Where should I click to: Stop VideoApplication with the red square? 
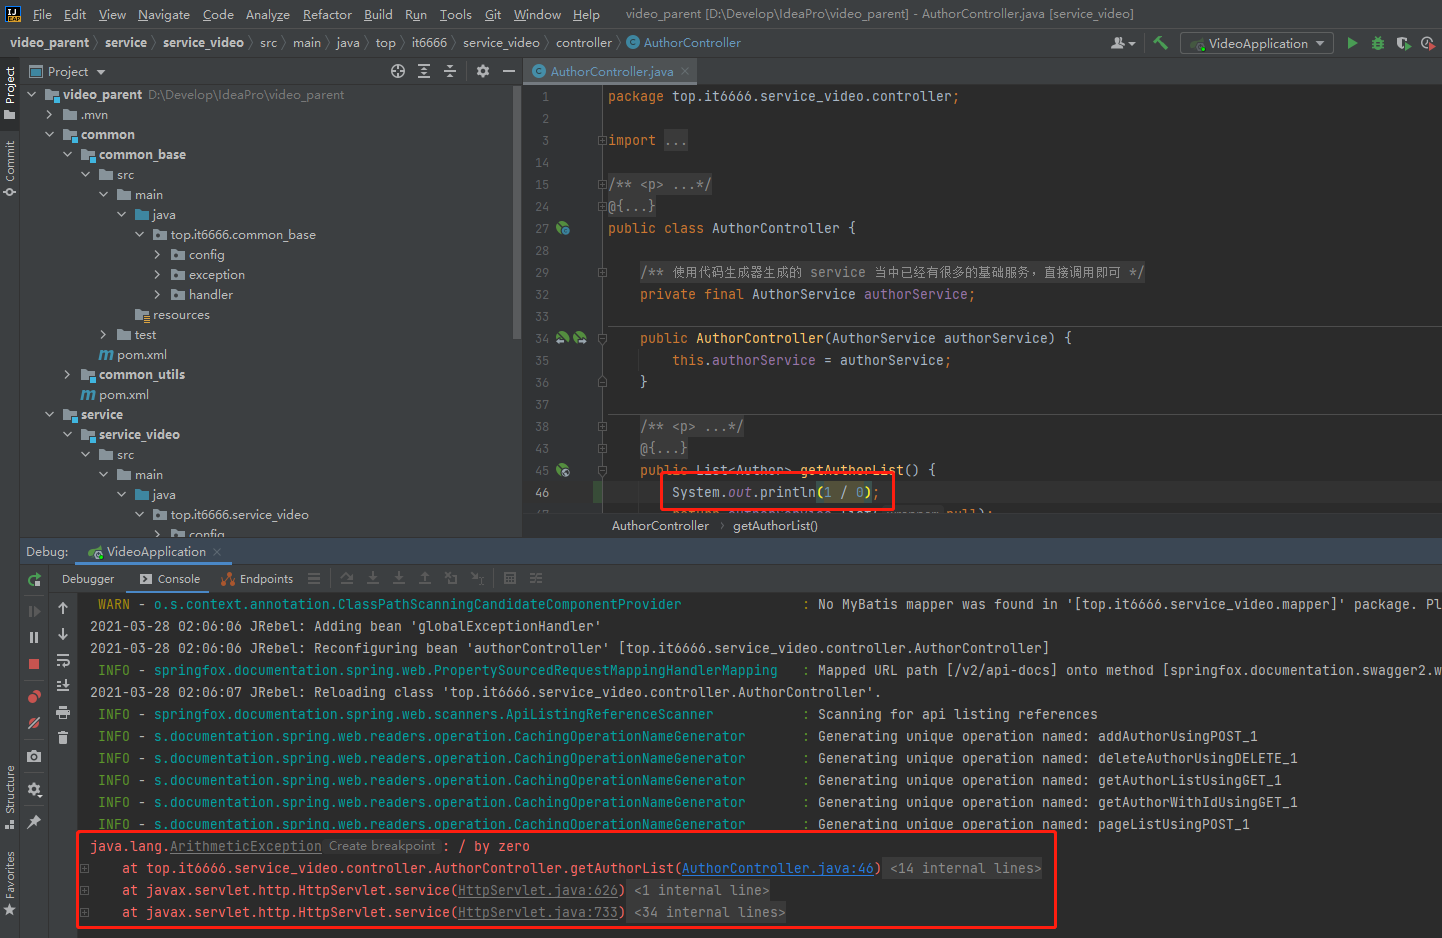click(34, 664)
